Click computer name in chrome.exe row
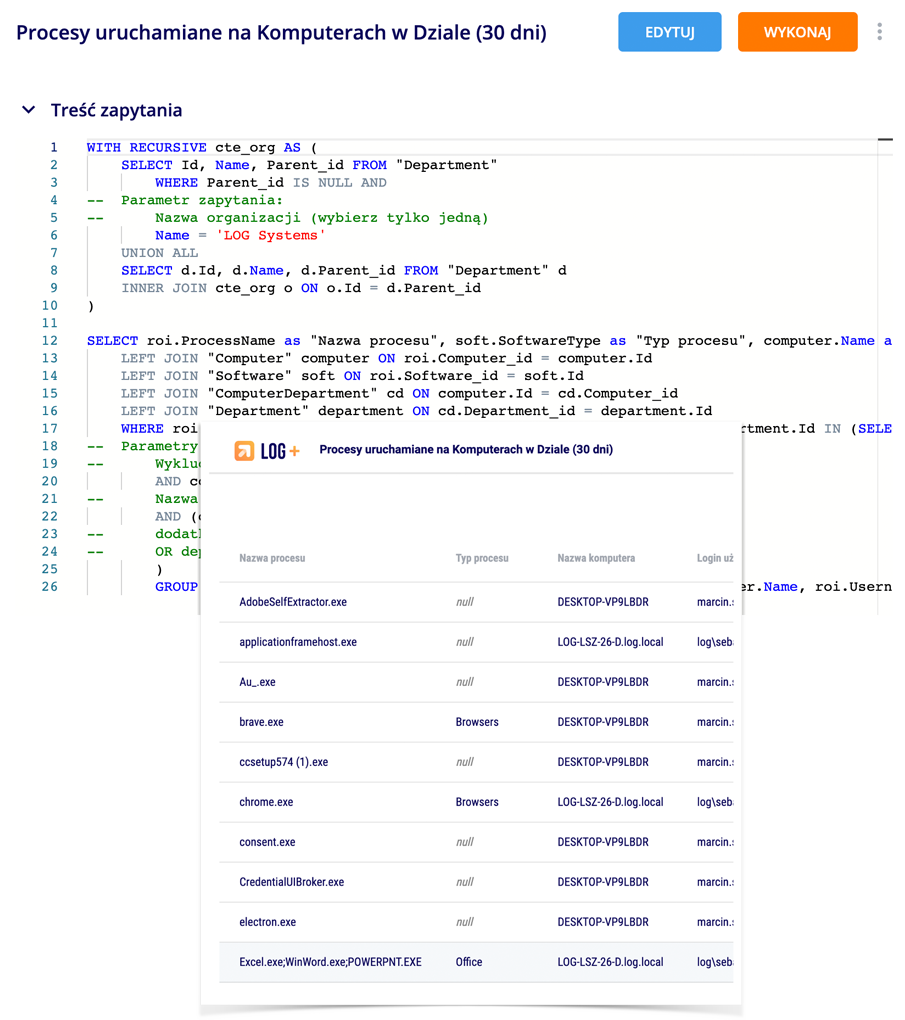The height and width of the screenshot is (1020, 905). coord(610,802)
